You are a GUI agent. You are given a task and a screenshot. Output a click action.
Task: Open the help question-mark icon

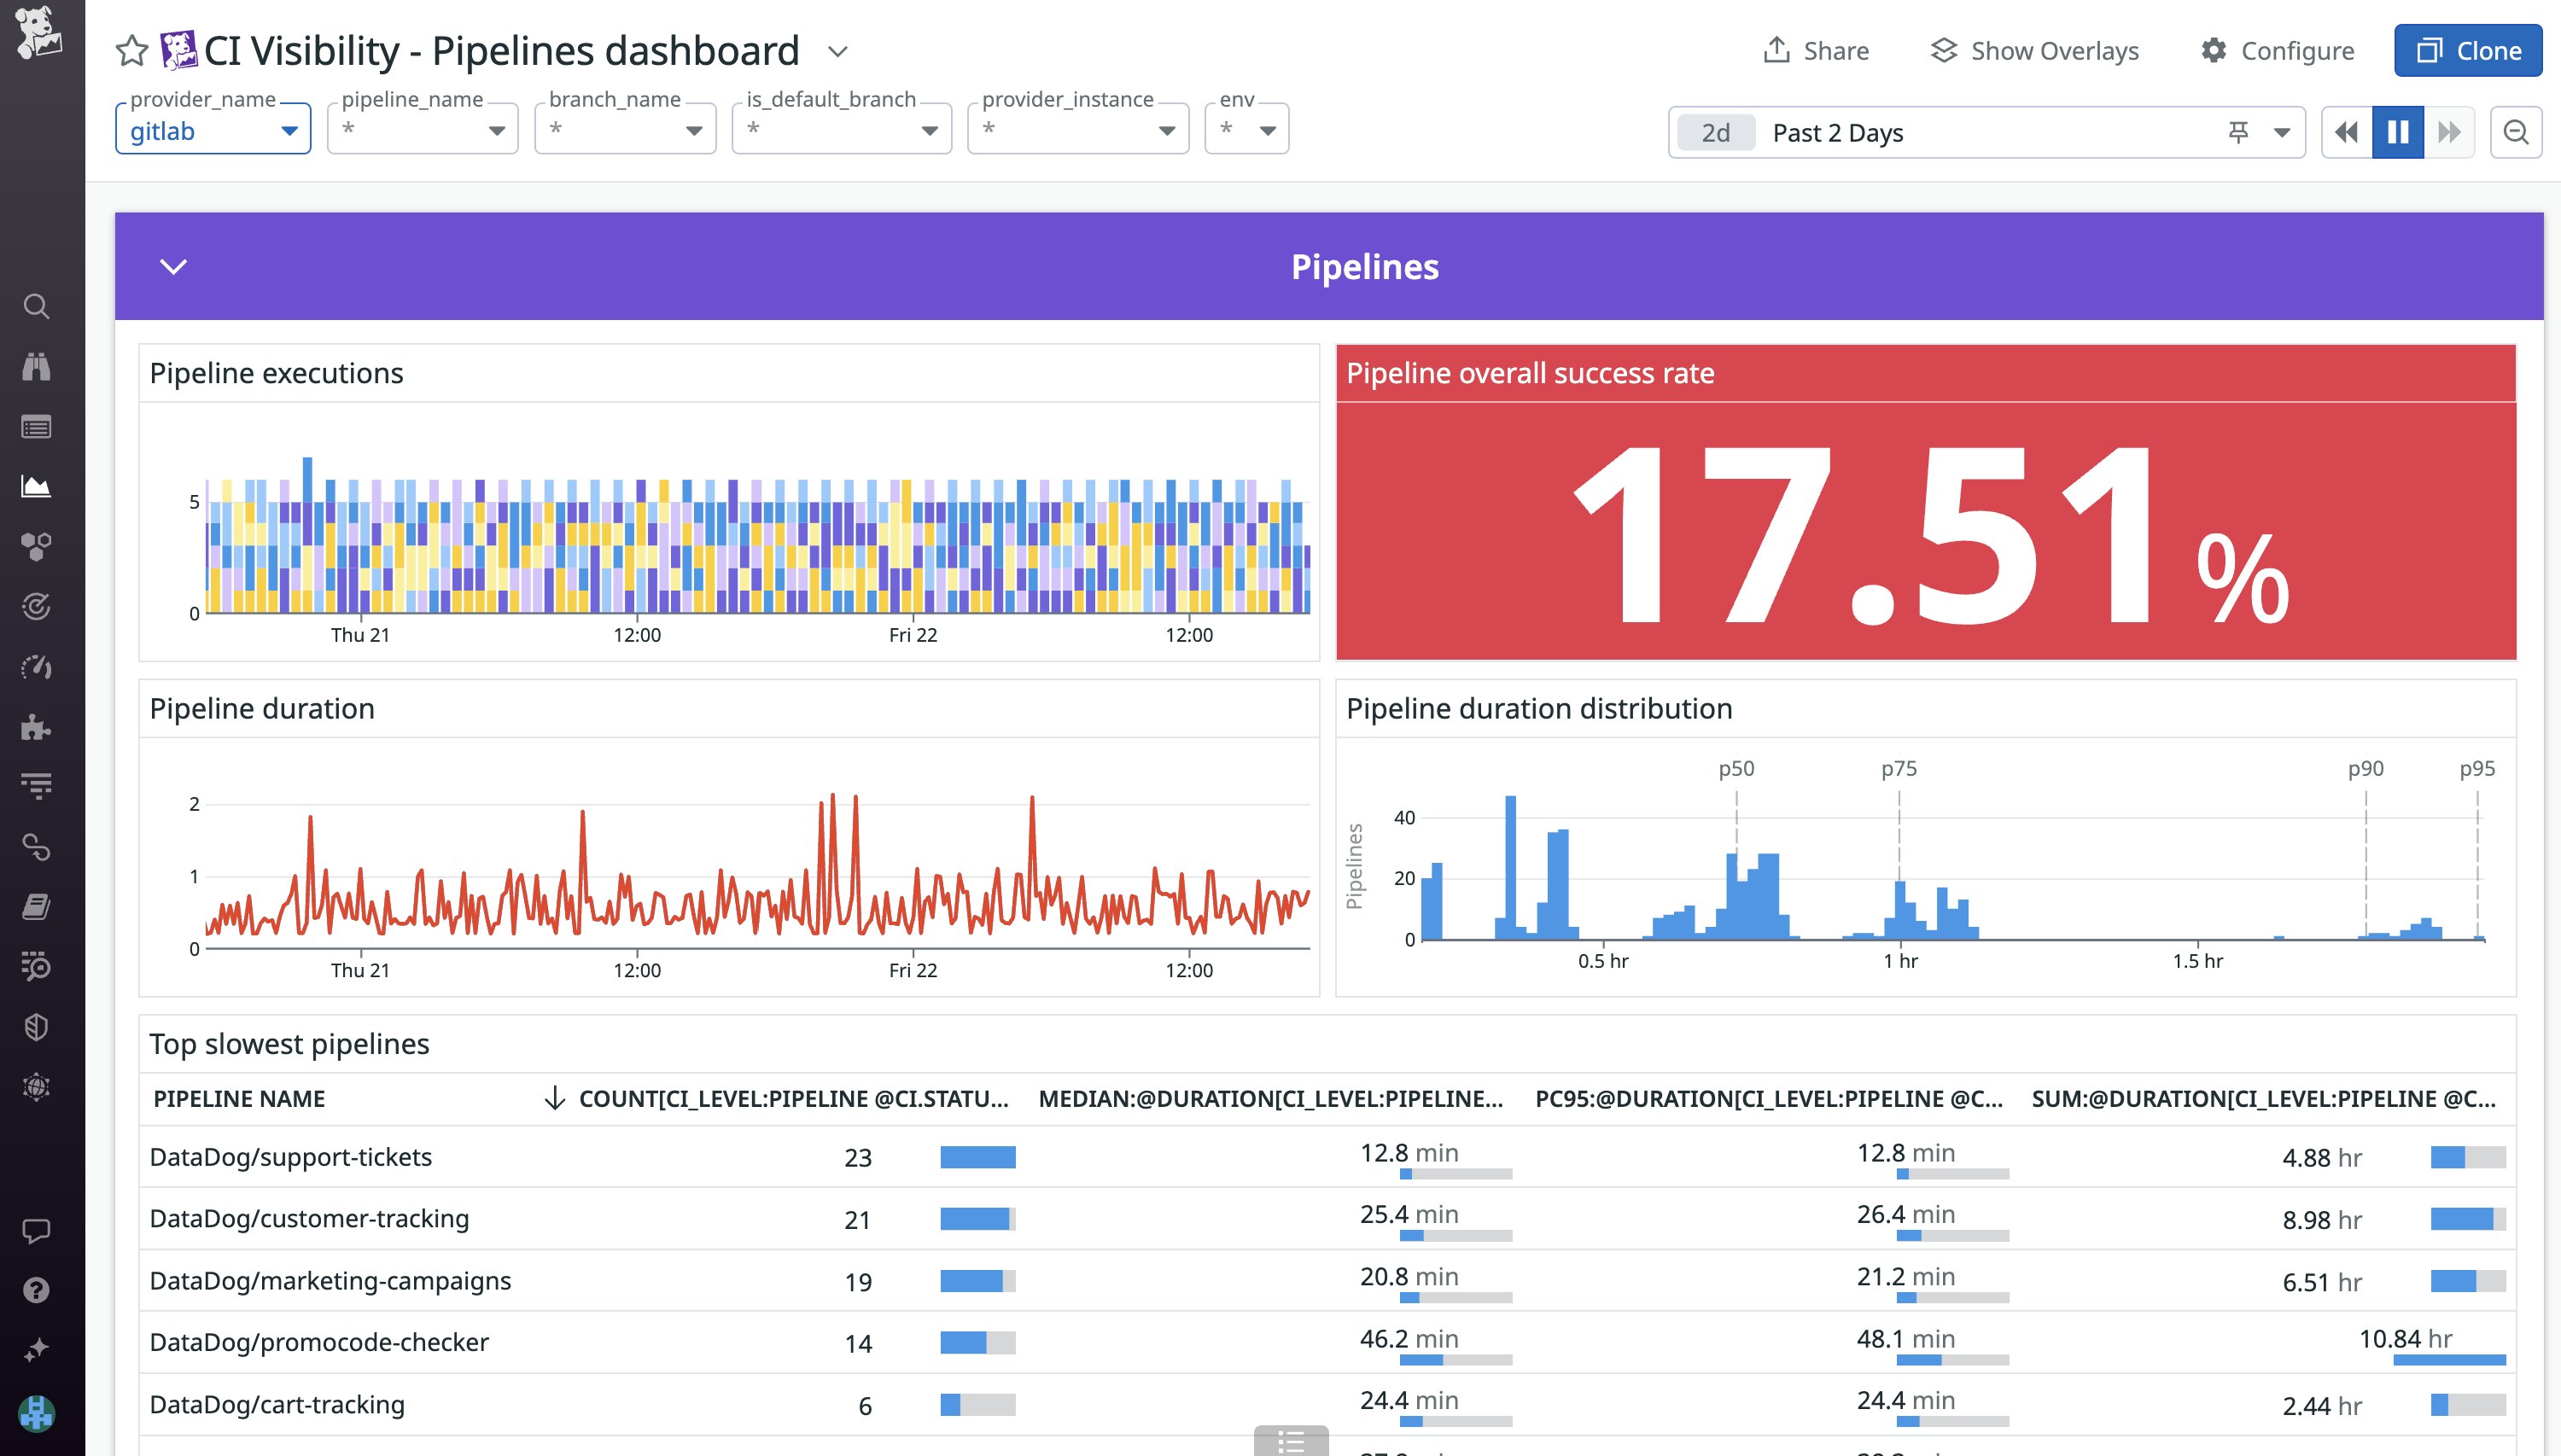[37, 1289]
